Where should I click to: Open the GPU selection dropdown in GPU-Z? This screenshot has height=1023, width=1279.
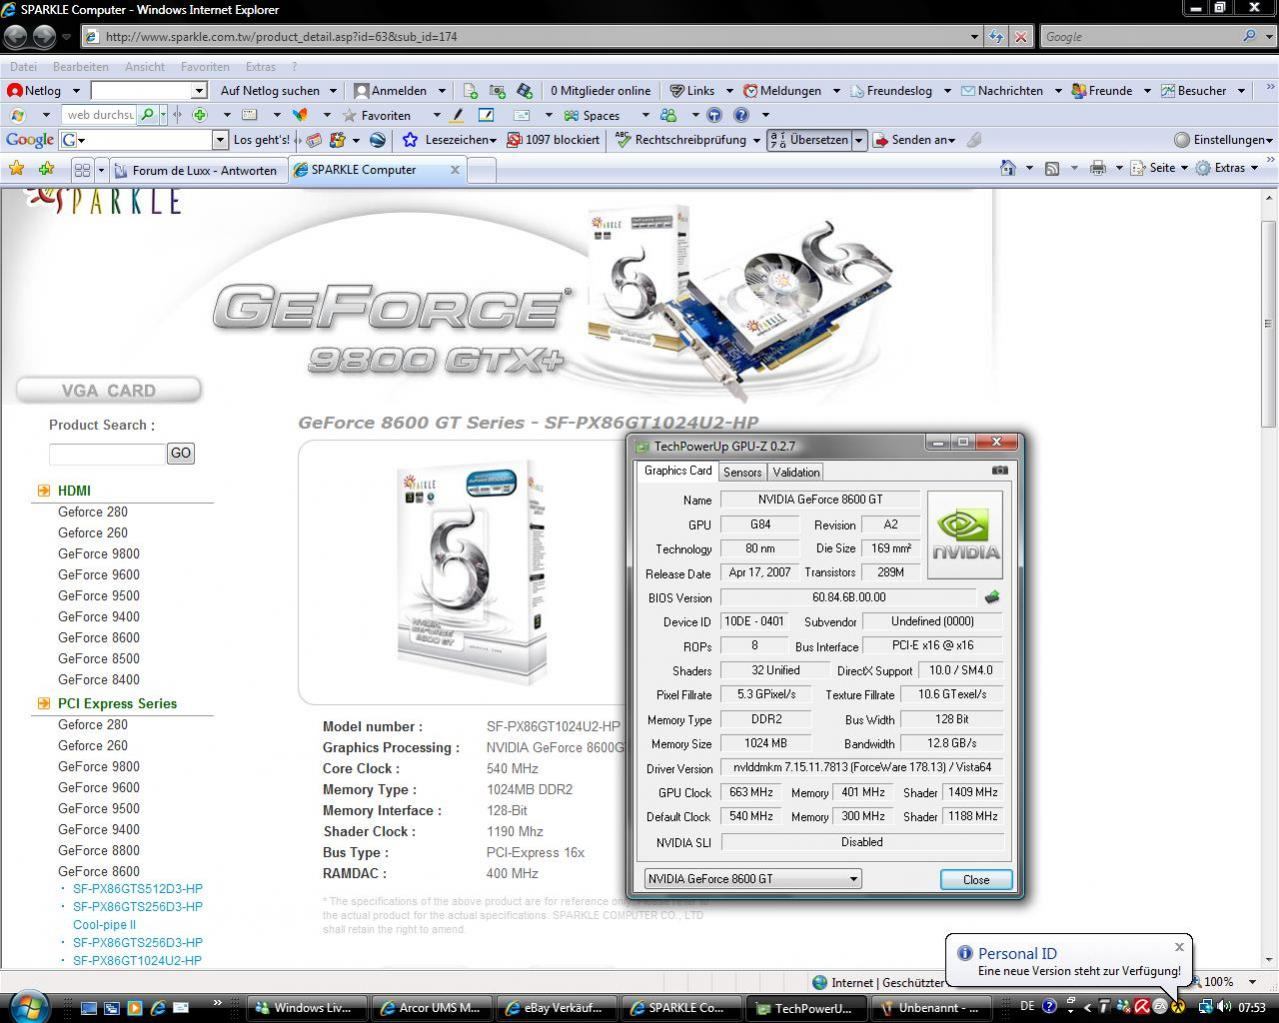752,878
